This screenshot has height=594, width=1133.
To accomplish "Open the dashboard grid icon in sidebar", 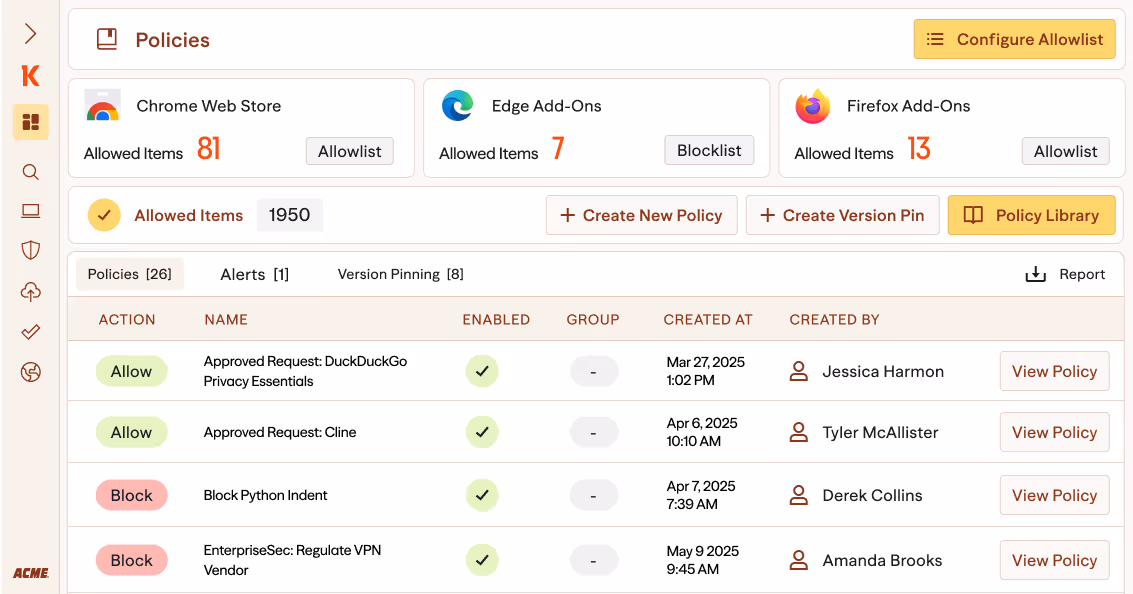I will coord(30,121).
